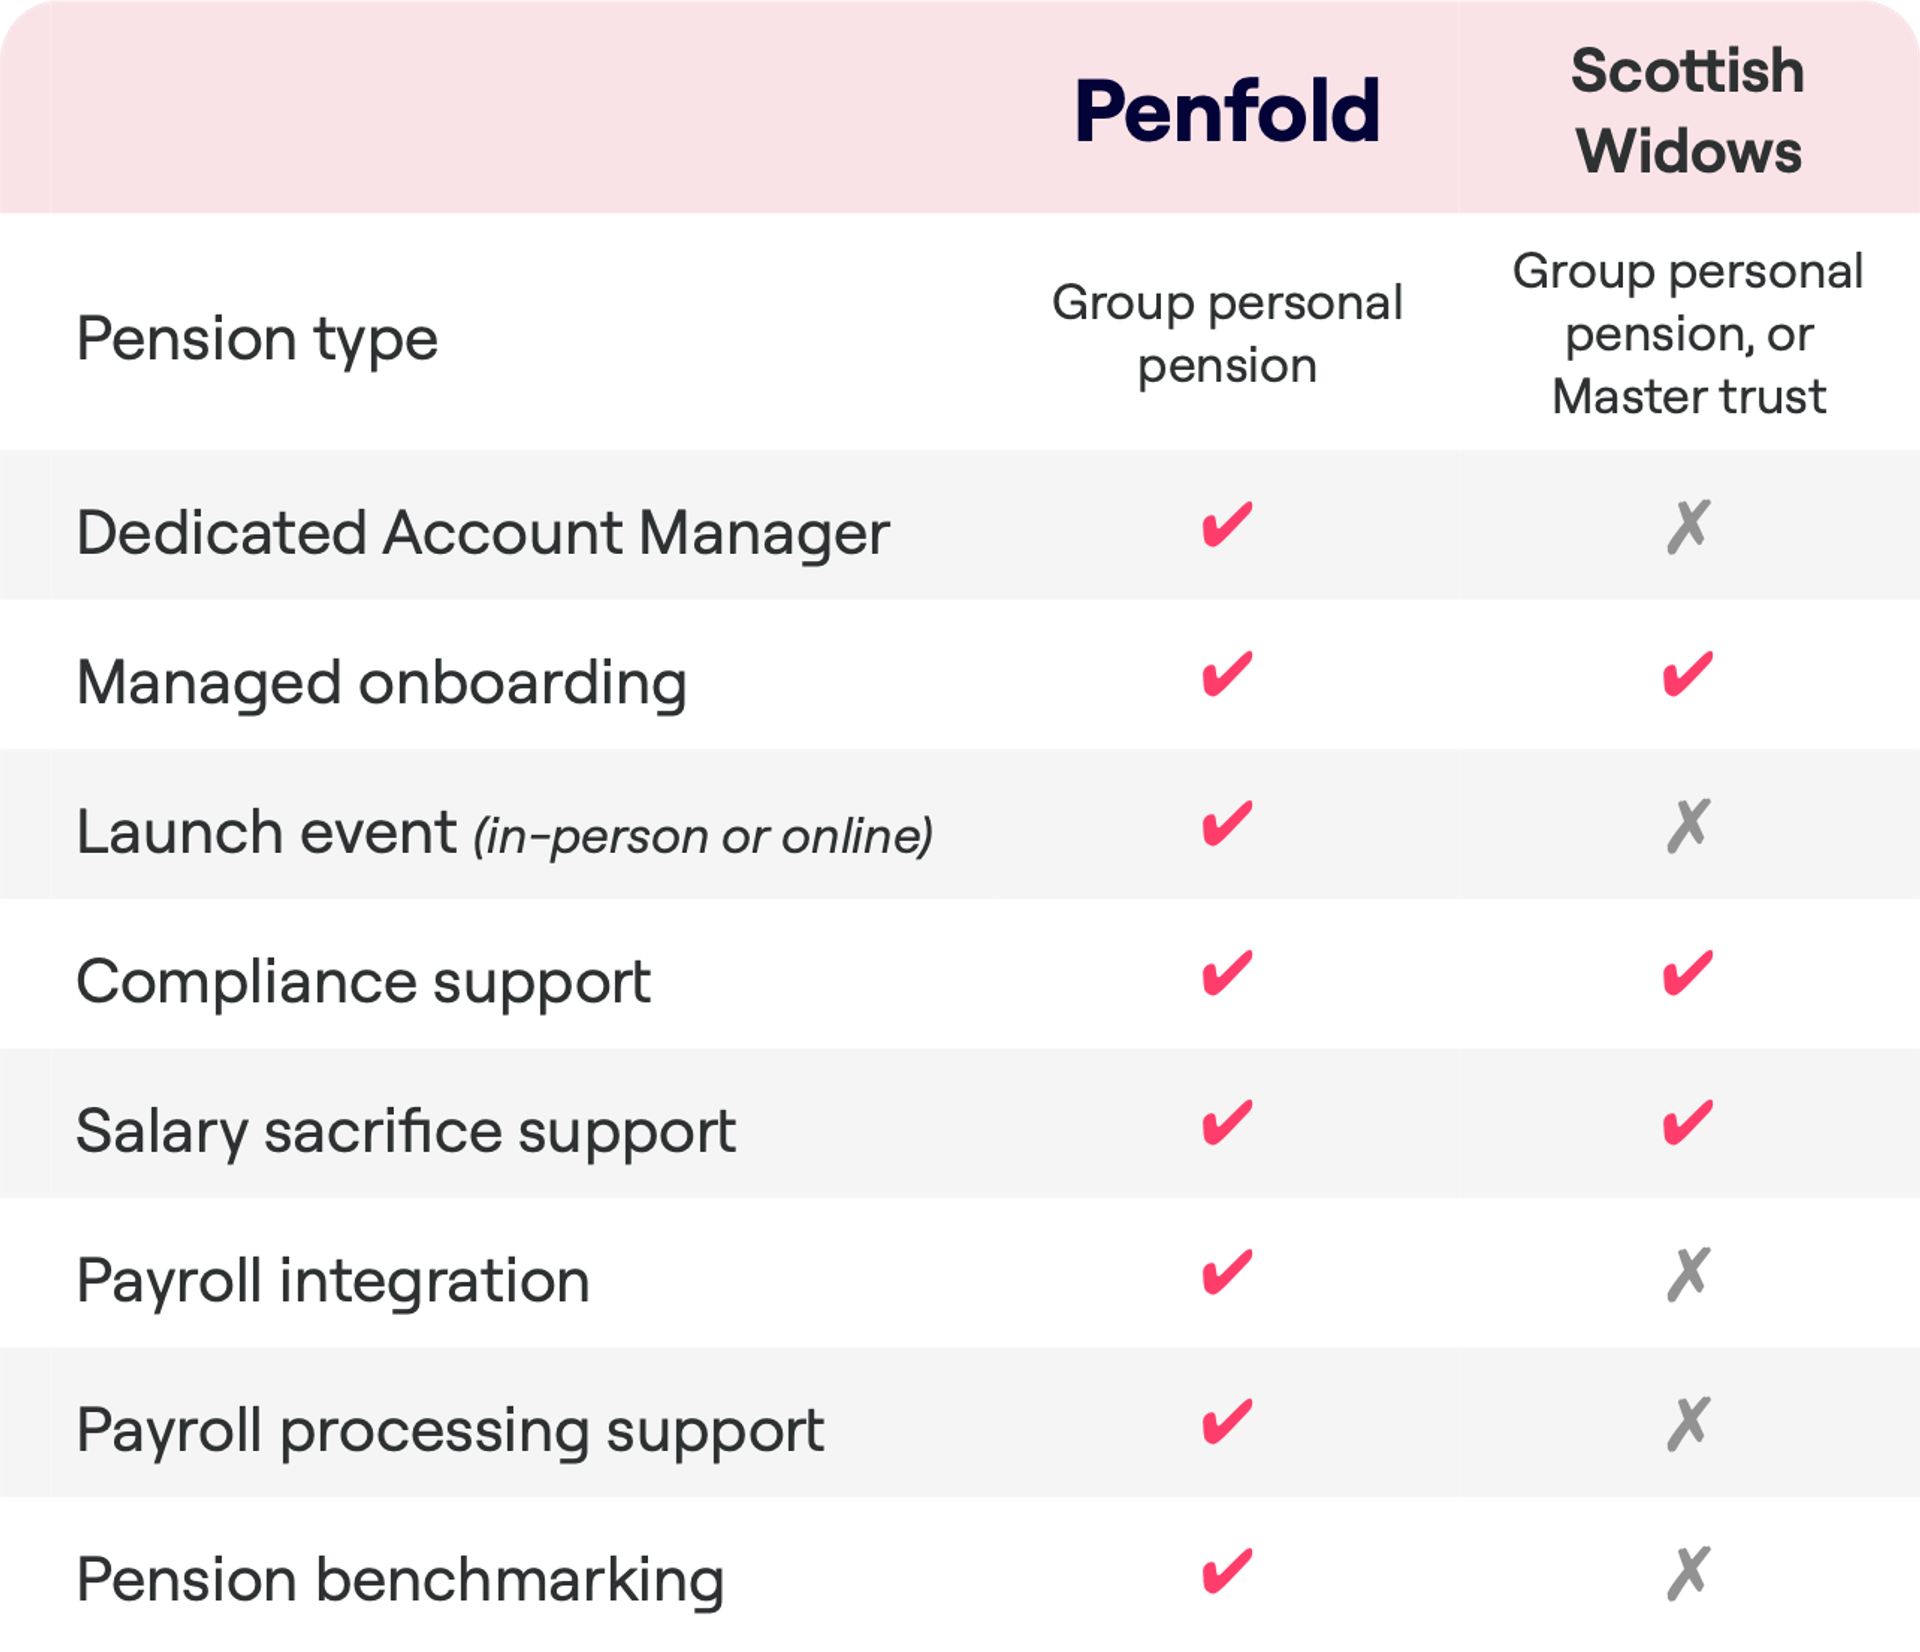The image size is (1920, 1652).
Task: Click Scottish Widows' checkmark for Managed onboarding
Action: pyautogui.click(x=1687, y=674)
